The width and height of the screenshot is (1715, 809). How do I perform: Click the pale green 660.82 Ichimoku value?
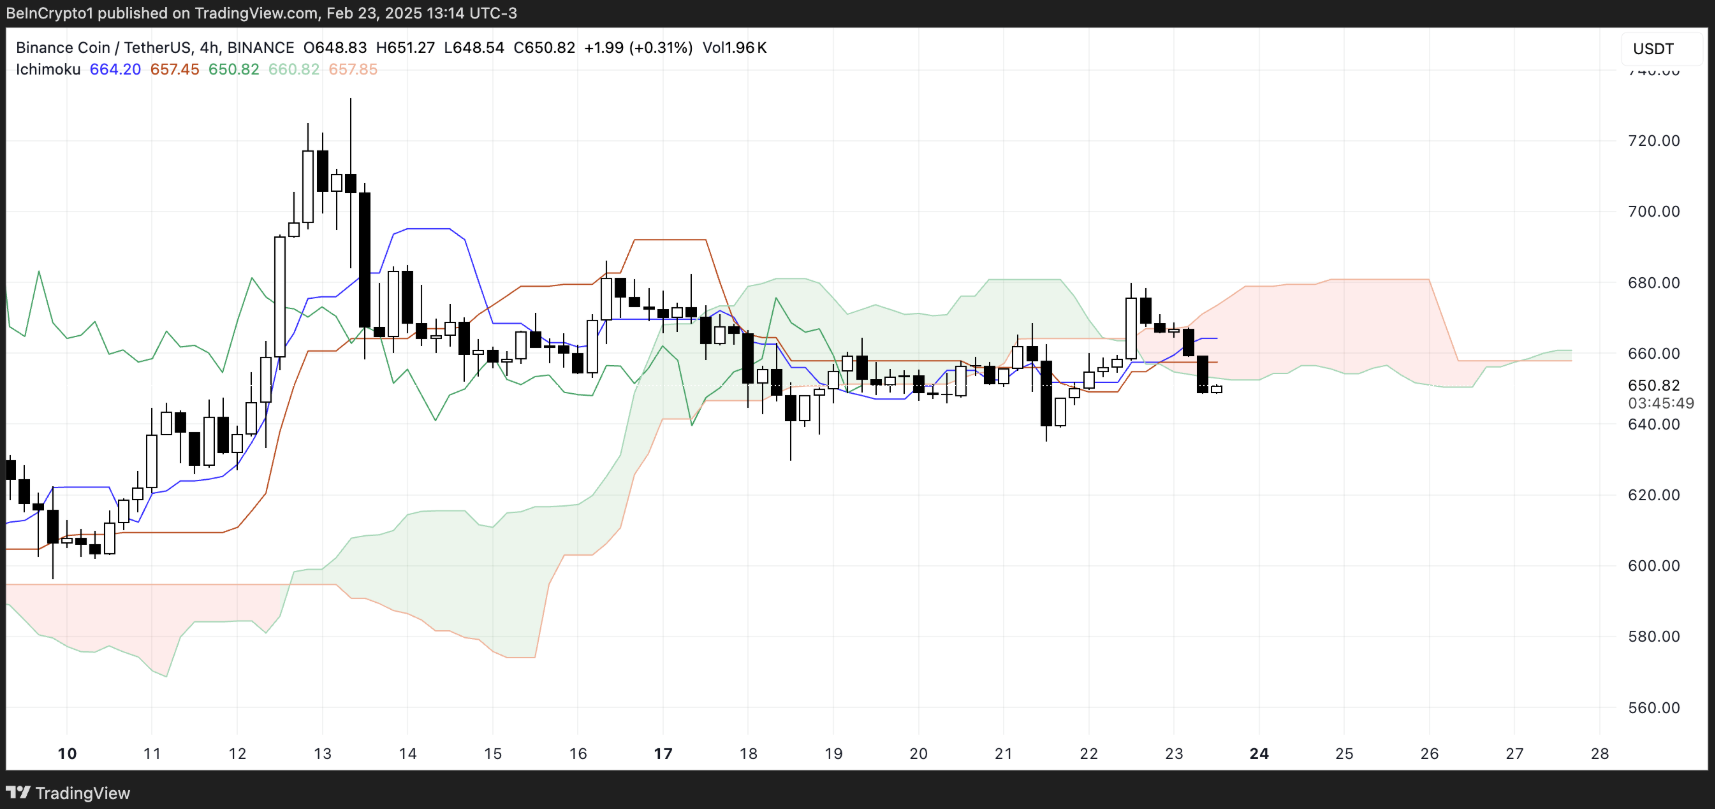pos(294,69)
